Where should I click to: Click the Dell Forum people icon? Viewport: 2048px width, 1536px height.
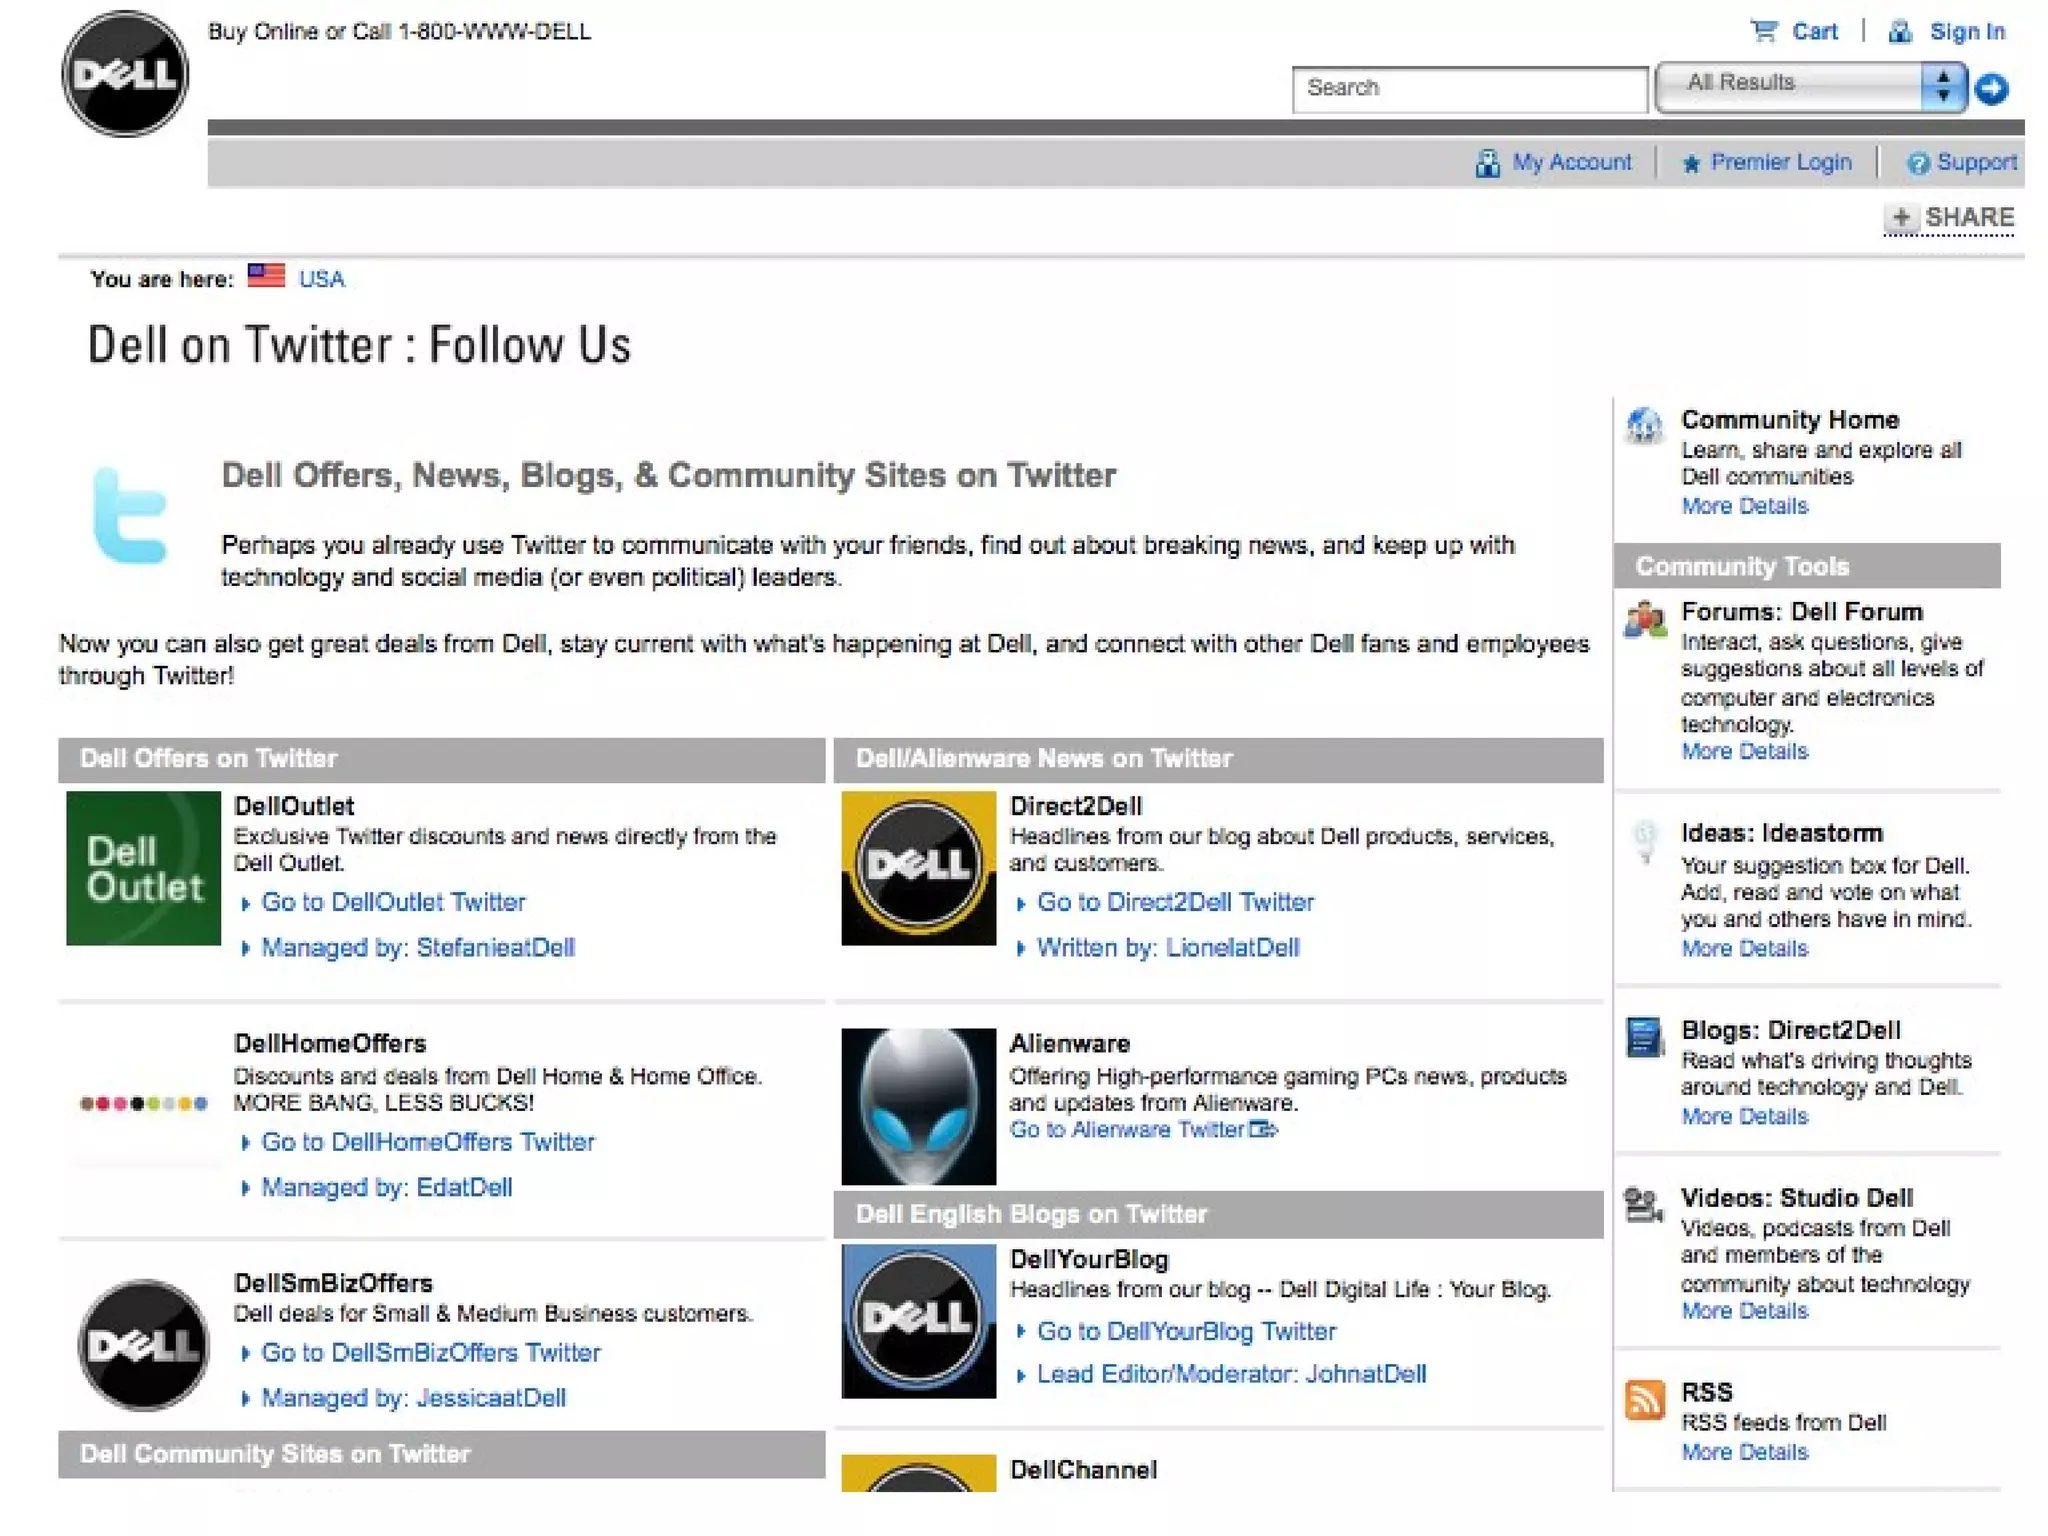pos(1644,620)
